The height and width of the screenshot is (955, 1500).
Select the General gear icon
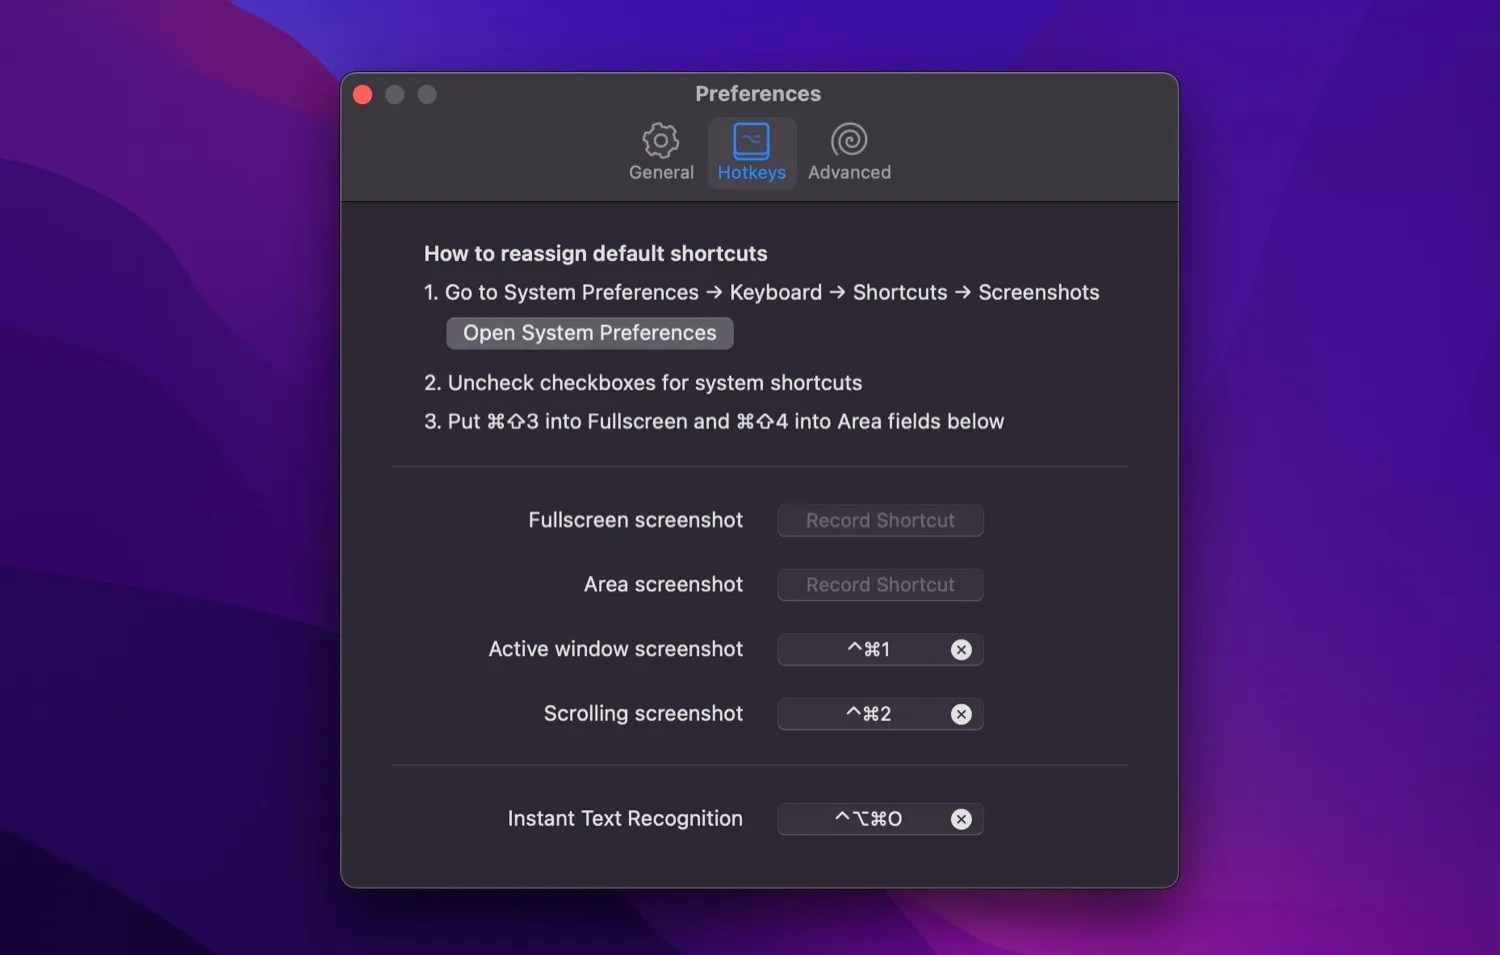point(660,141)
